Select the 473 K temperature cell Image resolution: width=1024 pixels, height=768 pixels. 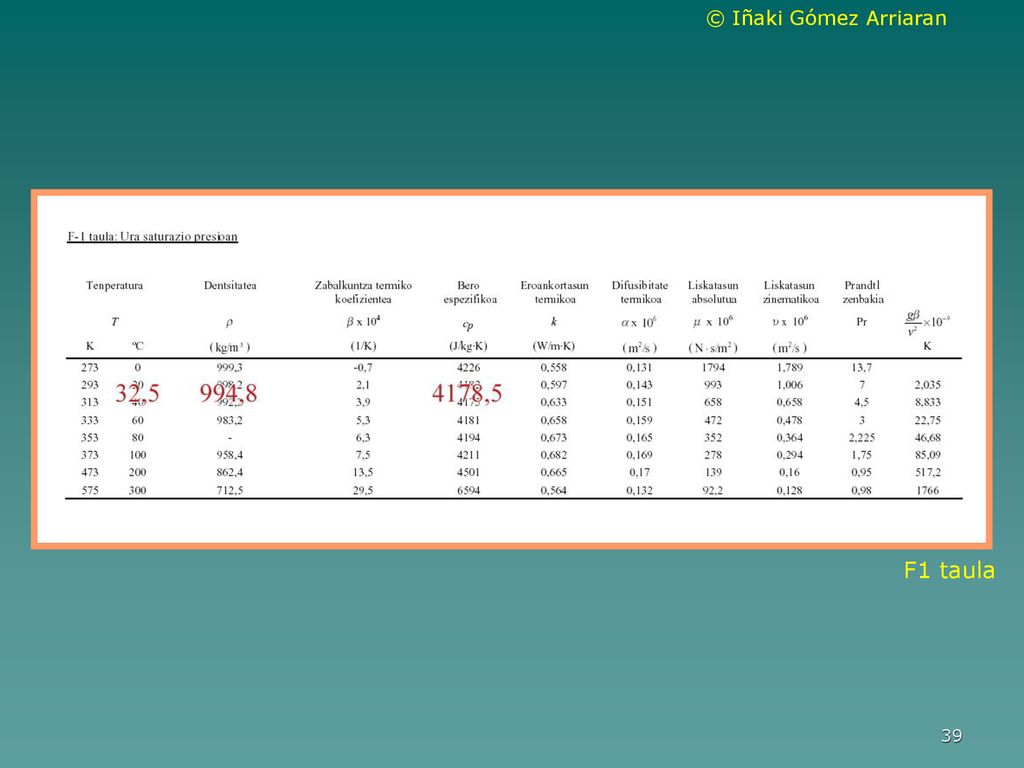pos(89,472)
